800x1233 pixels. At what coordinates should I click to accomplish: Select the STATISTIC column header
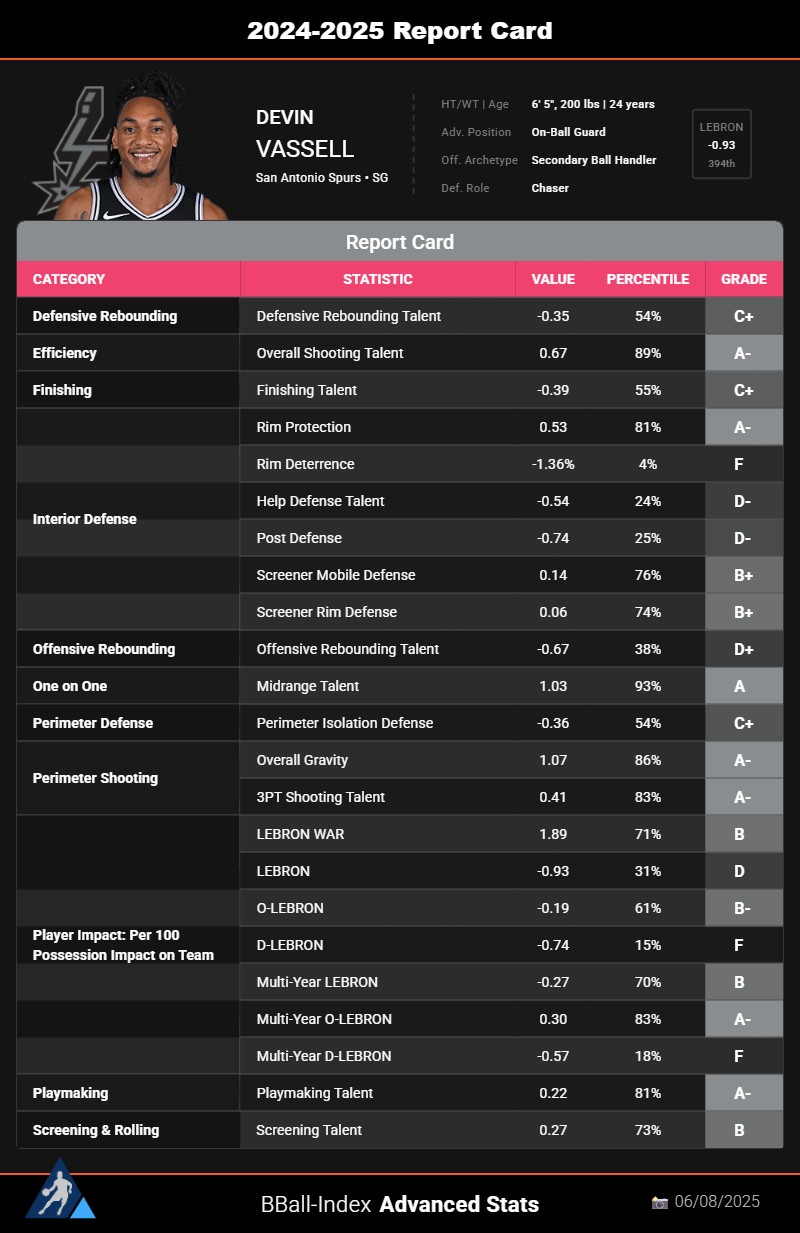[377, 279]
